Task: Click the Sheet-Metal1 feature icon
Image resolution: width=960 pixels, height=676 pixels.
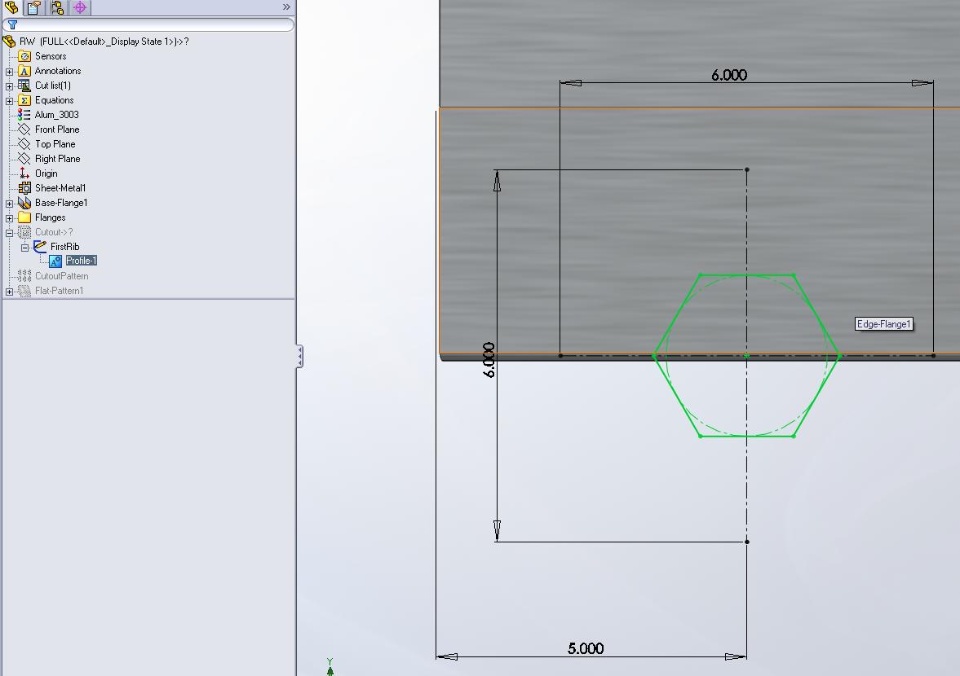Action: tap(24, 189)
